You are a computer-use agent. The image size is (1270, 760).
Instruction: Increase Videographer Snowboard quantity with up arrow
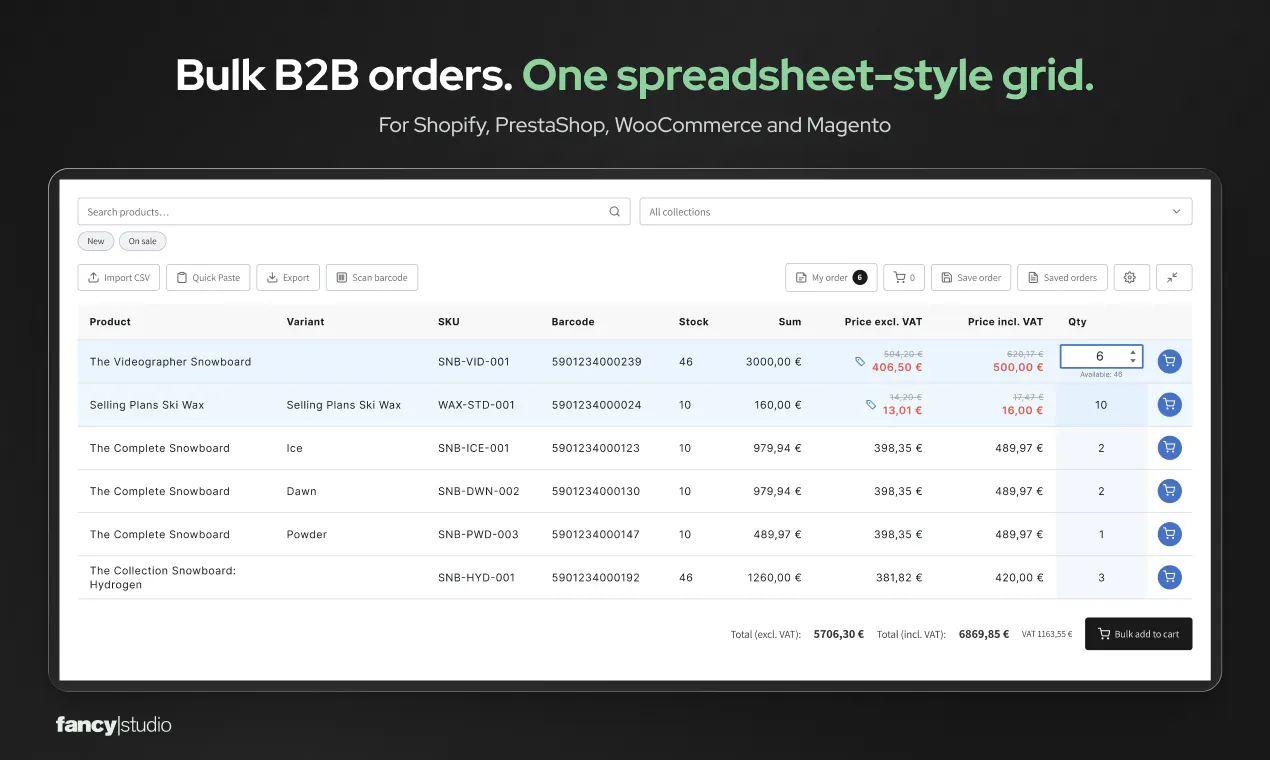coord(1133,352)
